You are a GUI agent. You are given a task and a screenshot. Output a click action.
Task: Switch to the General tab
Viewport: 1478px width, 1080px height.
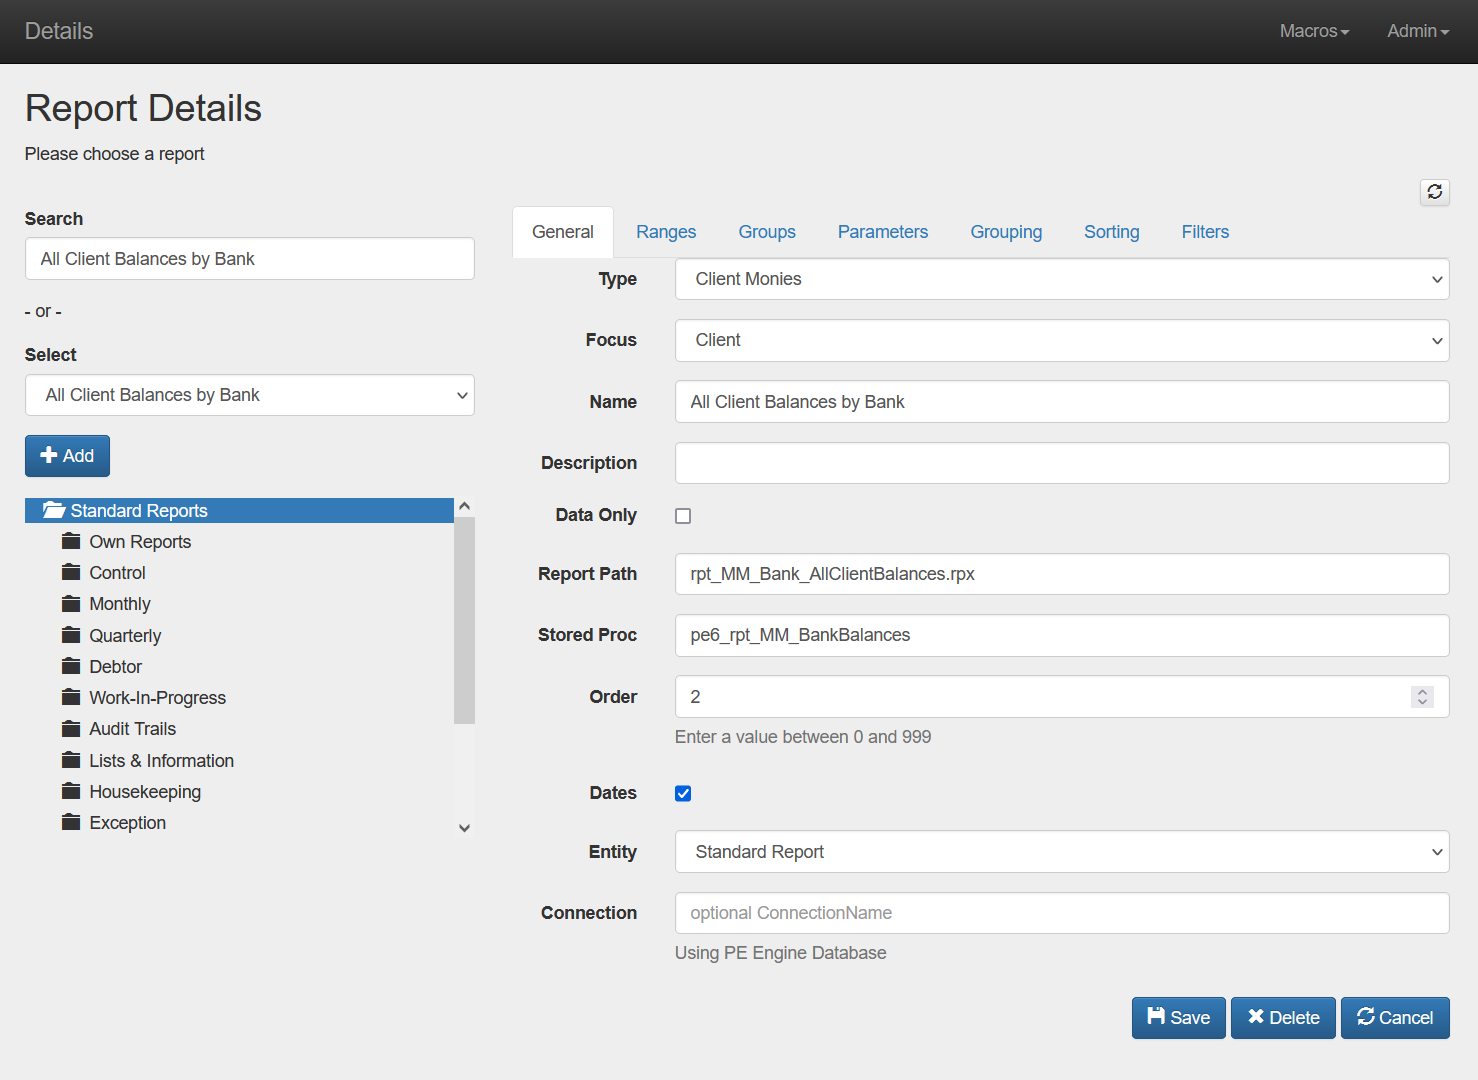click(x=563, y=232)
